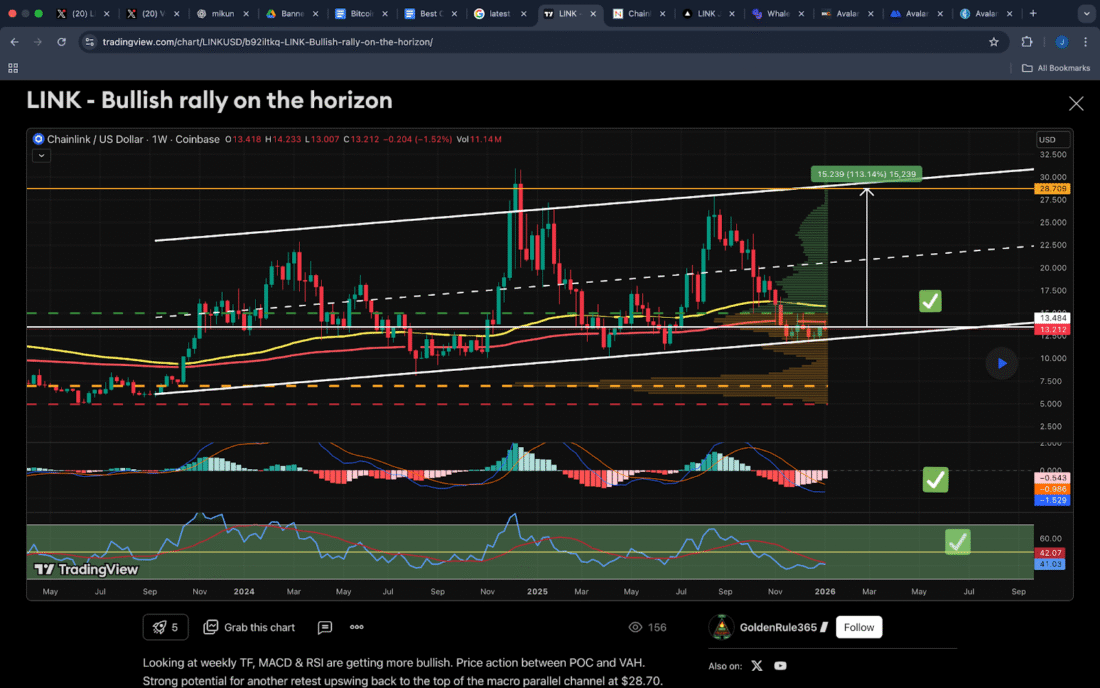The height and width of the screenshot is (688, 1100).
Task: Click the address bar URL
Action: point(267,42)
